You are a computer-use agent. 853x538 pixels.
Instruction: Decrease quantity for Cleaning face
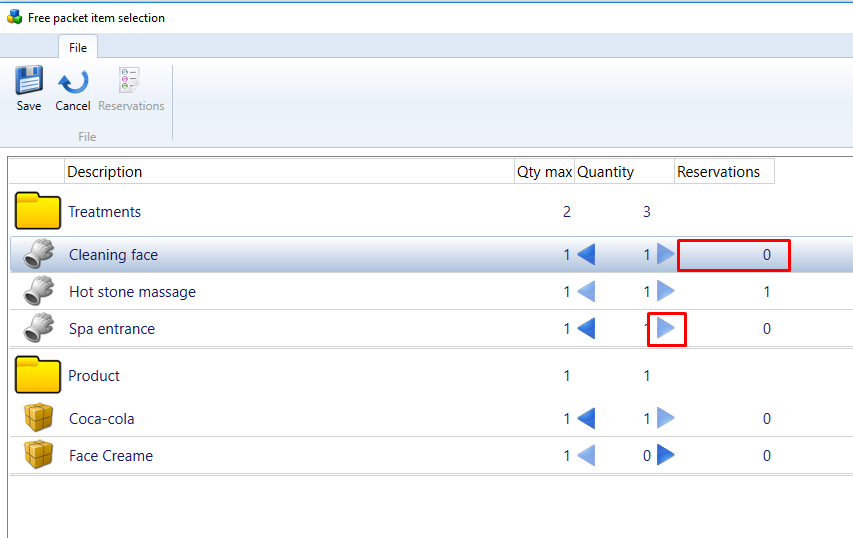click(x=586, y=254)
